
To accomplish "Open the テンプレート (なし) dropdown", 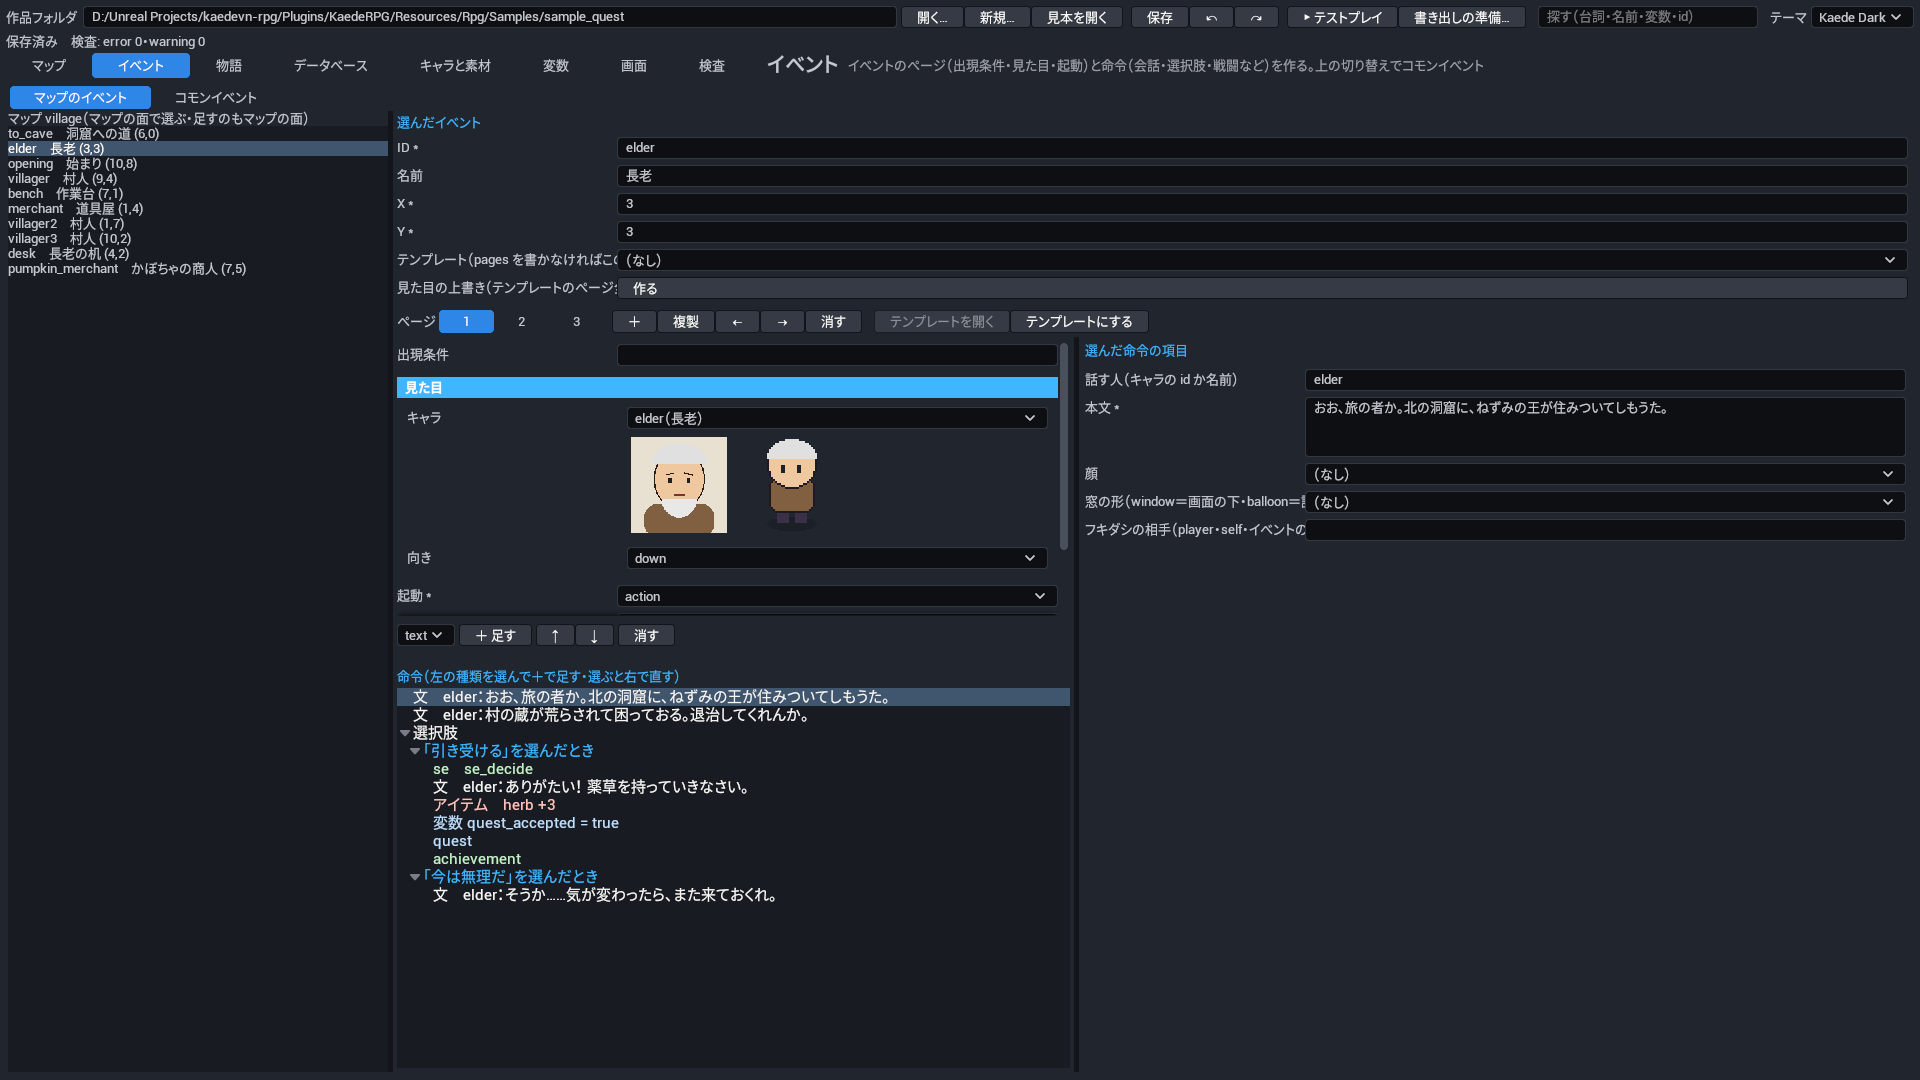I will [x=1262, y=260].
